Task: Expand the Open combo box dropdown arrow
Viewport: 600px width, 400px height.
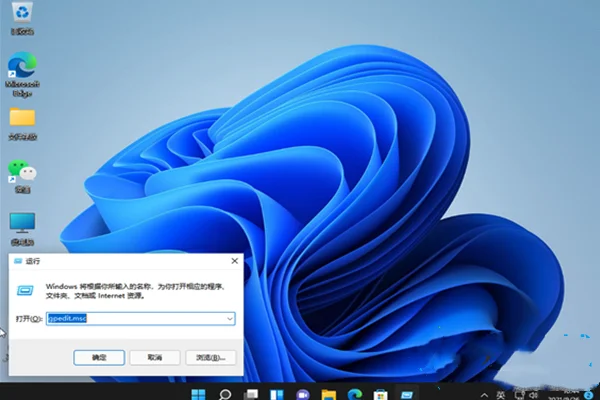Action: pos(230,318)
